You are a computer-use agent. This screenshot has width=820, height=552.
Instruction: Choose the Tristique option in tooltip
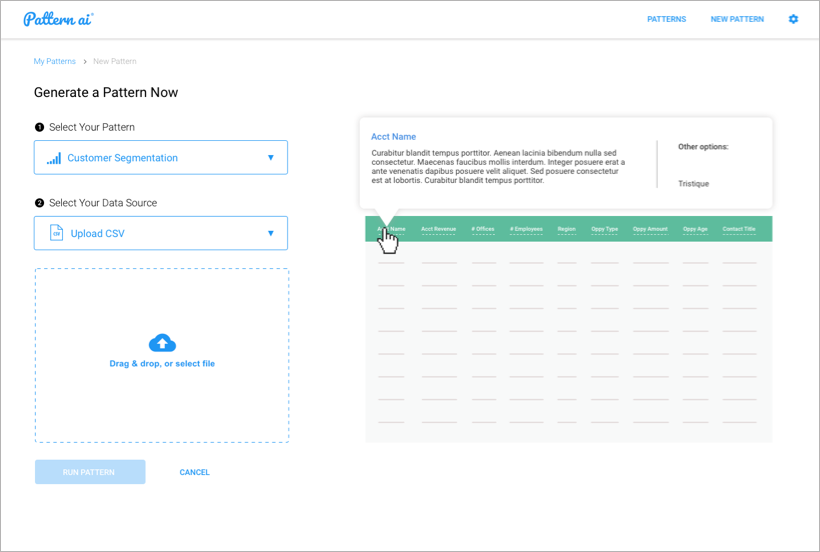693,184
